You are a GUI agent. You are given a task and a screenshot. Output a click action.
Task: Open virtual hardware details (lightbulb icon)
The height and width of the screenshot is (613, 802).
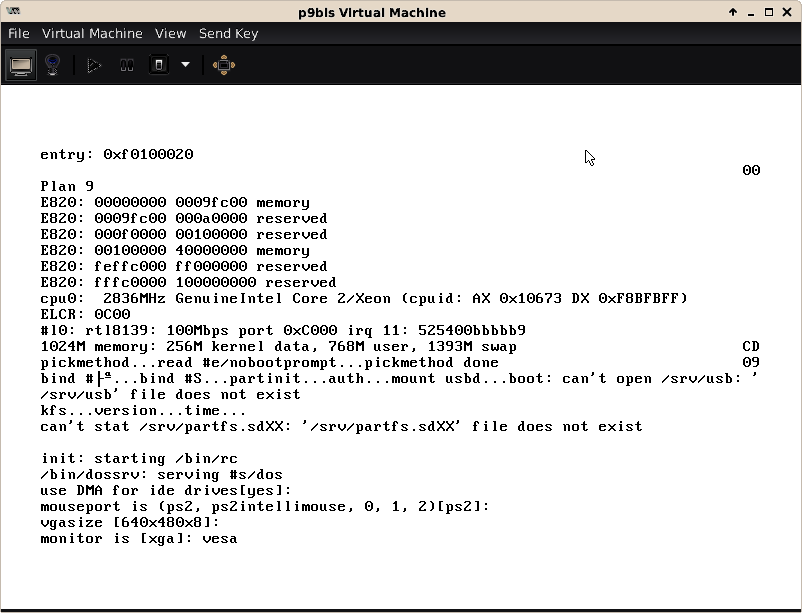pyautogui.click(x=53, y=65)
